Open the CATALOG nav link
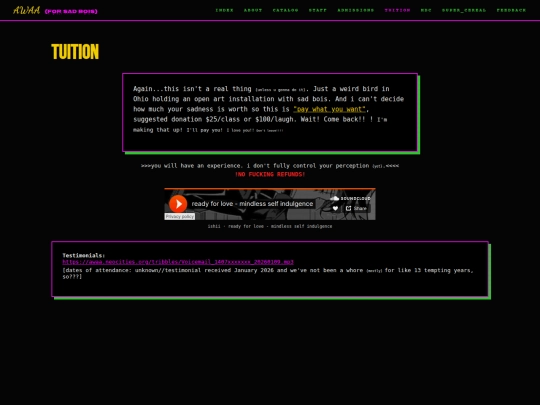Image resolution: width=540 pixels, height=405 pixels. click(285, 10)
